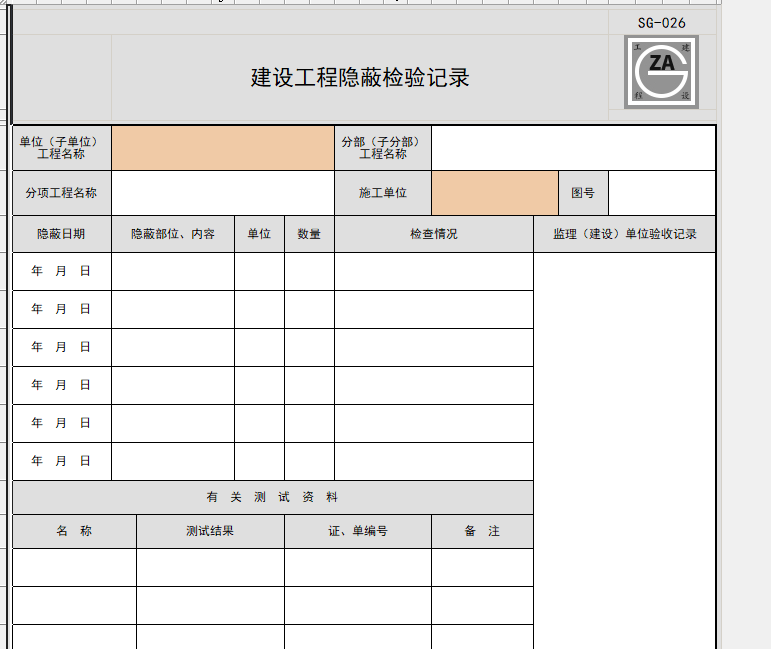The height and width of the screenshot is (649, 771).
Task: Select the fourth 年 月 日 date cell
Action: pyautogui.click(x=62, y=385)
